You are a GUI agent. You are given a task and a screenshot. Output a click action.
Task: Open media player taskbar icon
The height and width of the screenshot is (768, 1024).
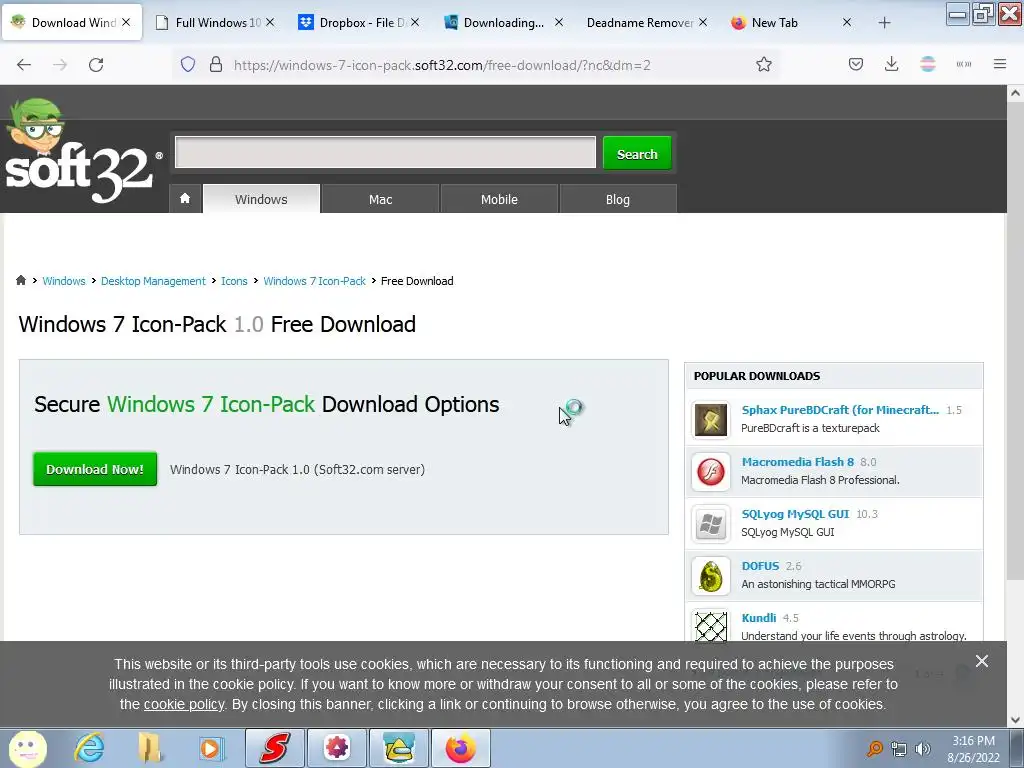click(210, 748)
